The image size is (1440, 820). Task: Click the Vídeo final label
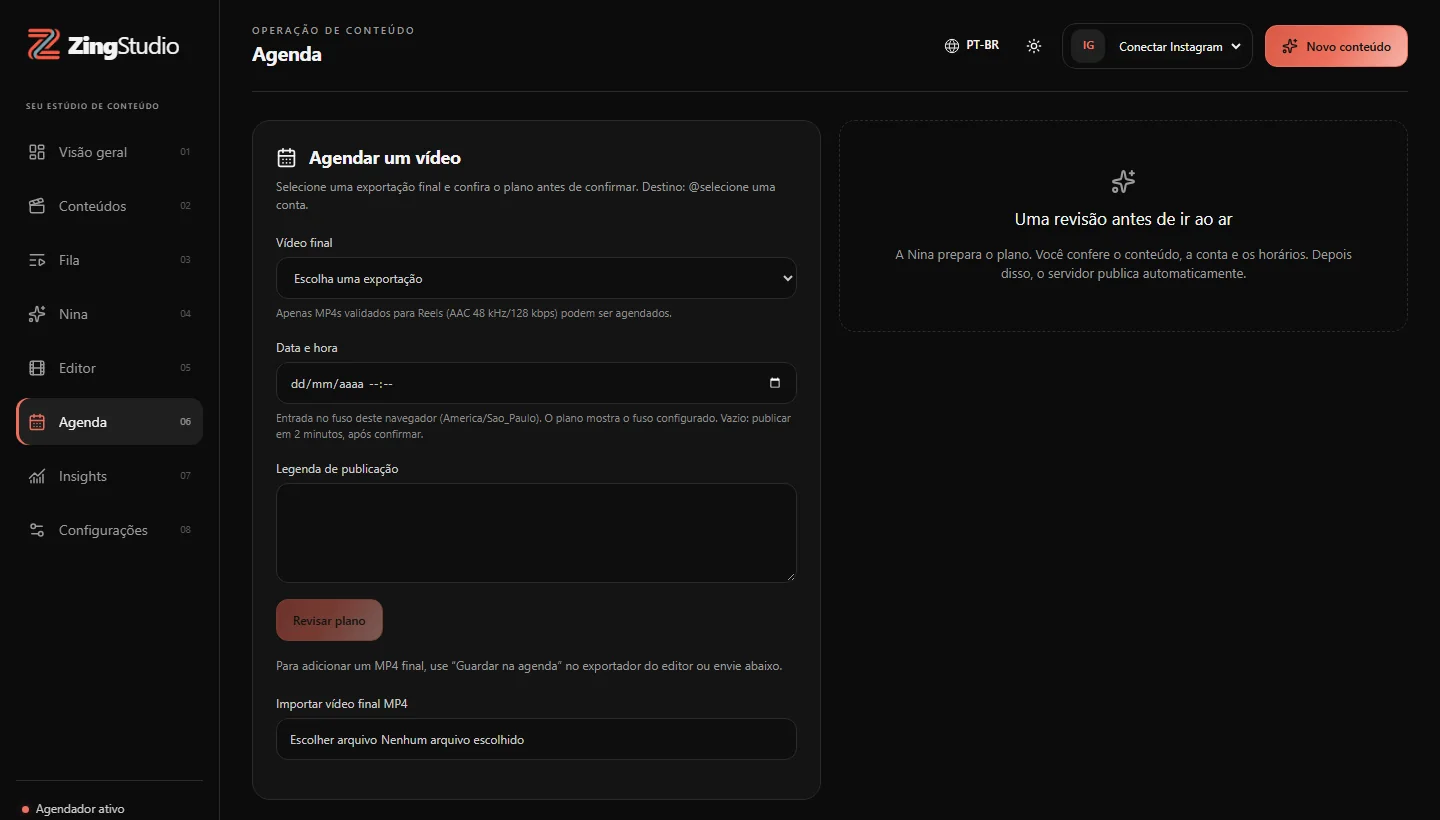click(304, 243)
